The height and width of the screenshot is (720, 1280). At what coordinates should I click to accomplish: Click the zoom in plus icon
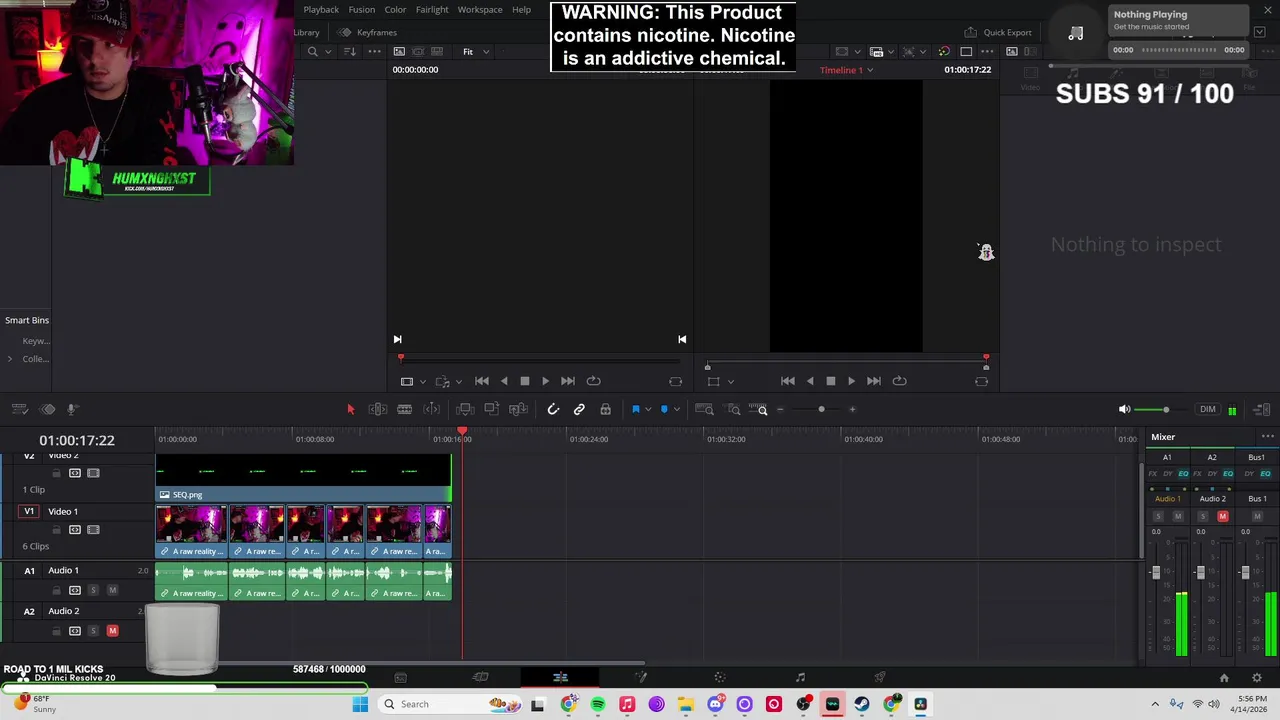click(x=852, y=409)
